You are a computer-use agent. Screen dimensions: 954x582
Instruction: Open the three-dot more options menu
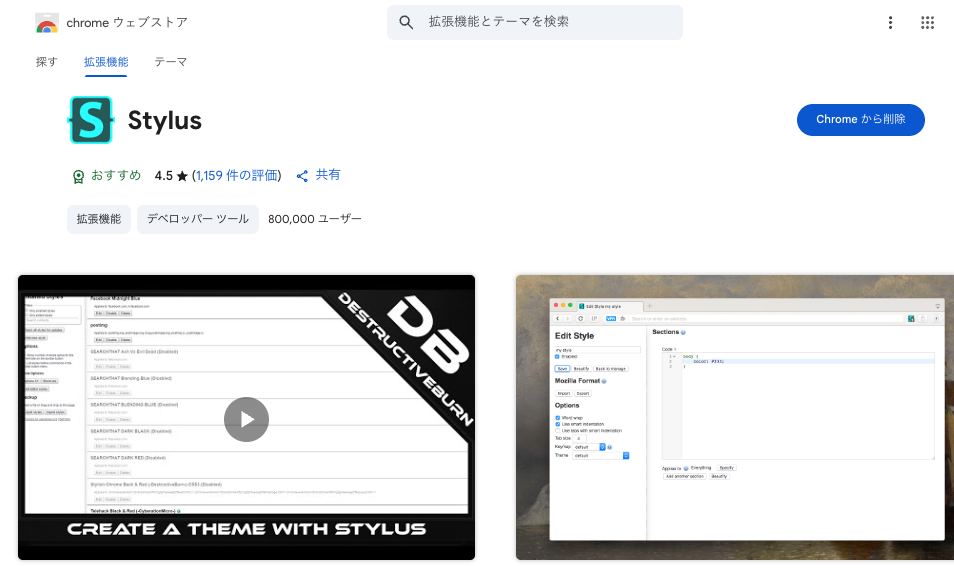coord(890,22)
